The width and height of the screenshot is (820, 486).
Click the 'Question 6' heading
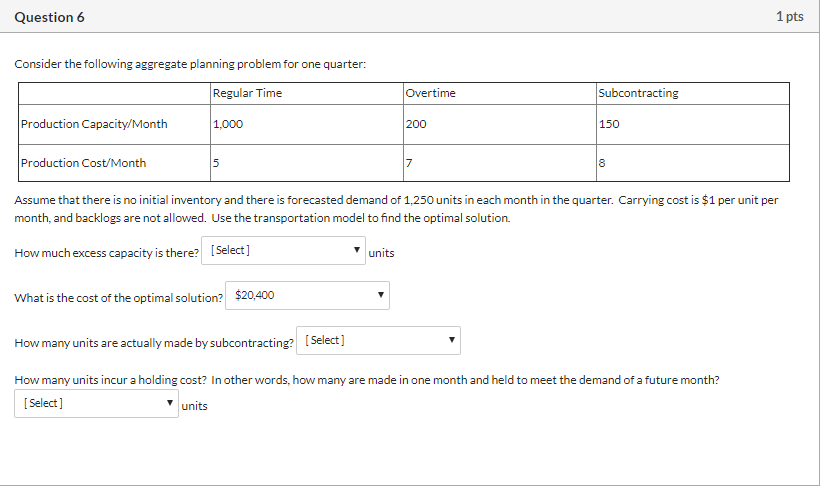click(49, 17)
